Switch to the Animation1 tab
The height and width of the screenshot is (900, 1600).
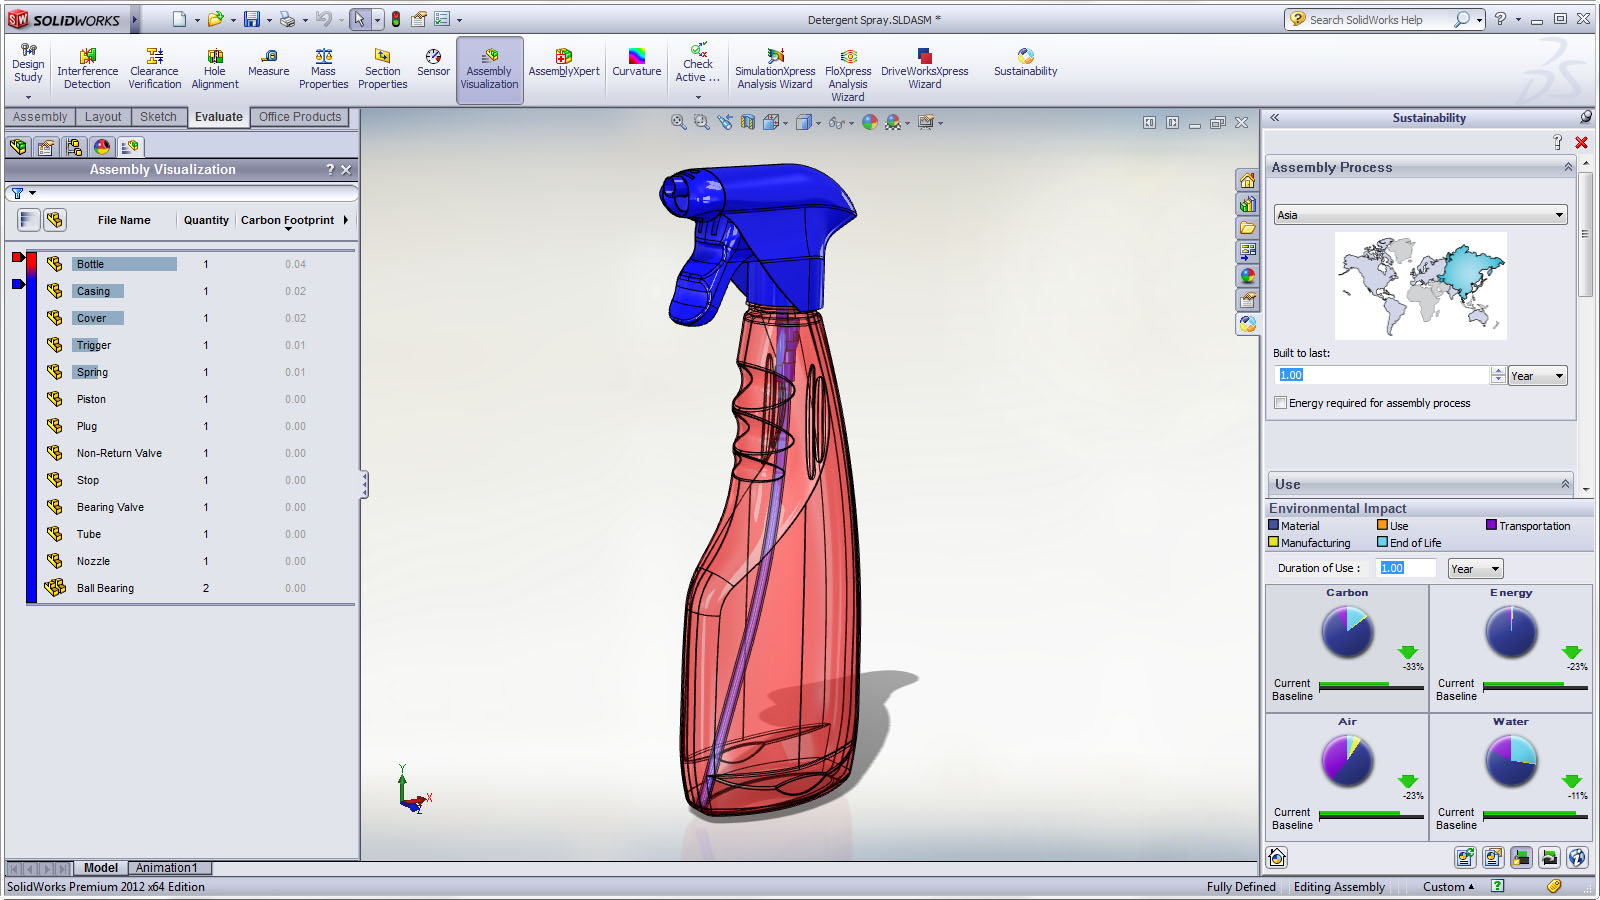click(167, 868)
